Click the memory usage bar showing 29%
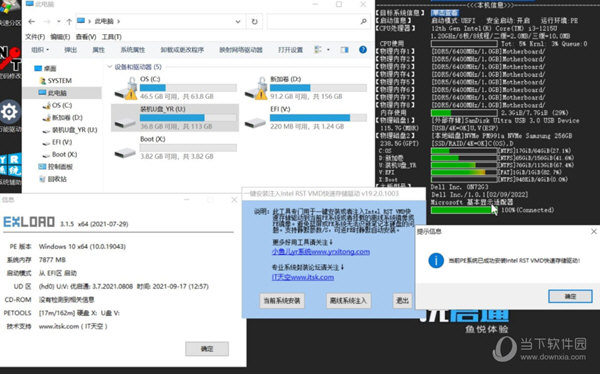The image size is (600, 374). coord(464,113)
